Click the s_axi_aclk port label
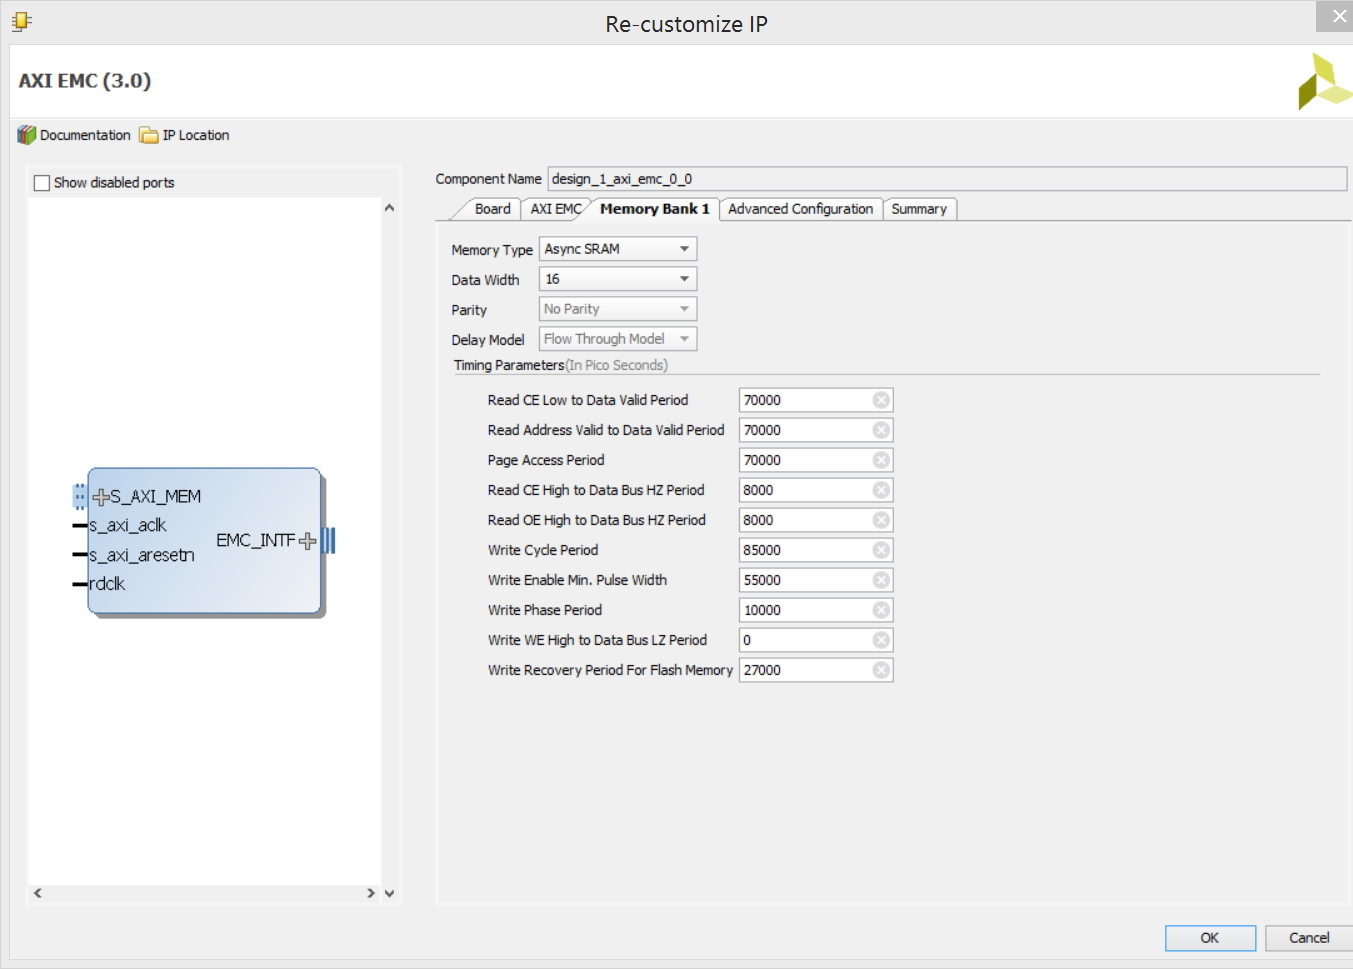The width and height of the screenshot is (1353, 969). coord(128,525)
